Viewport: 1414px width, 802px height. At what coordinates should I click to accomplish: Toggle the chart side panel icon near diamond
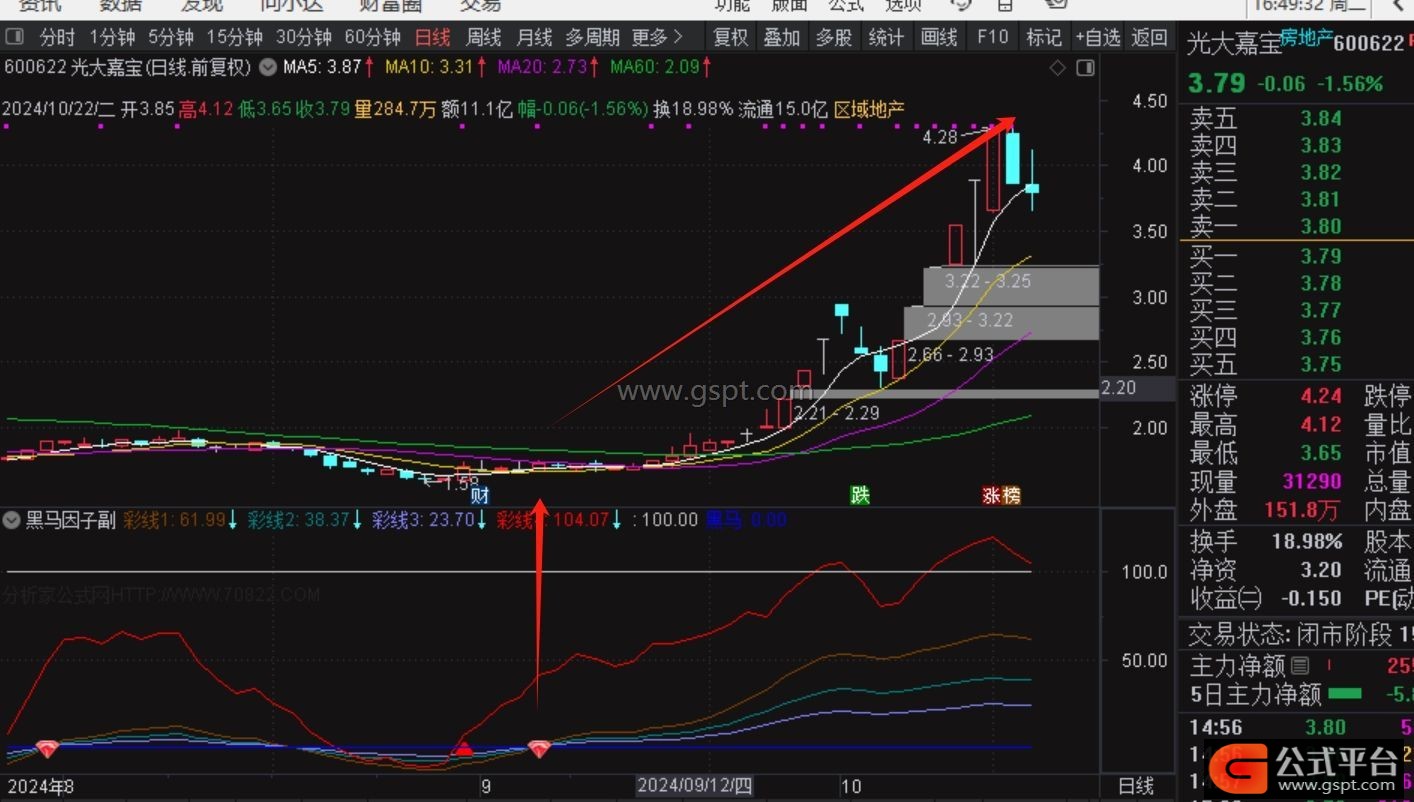pyautogui.click(x=1084, y=68)
